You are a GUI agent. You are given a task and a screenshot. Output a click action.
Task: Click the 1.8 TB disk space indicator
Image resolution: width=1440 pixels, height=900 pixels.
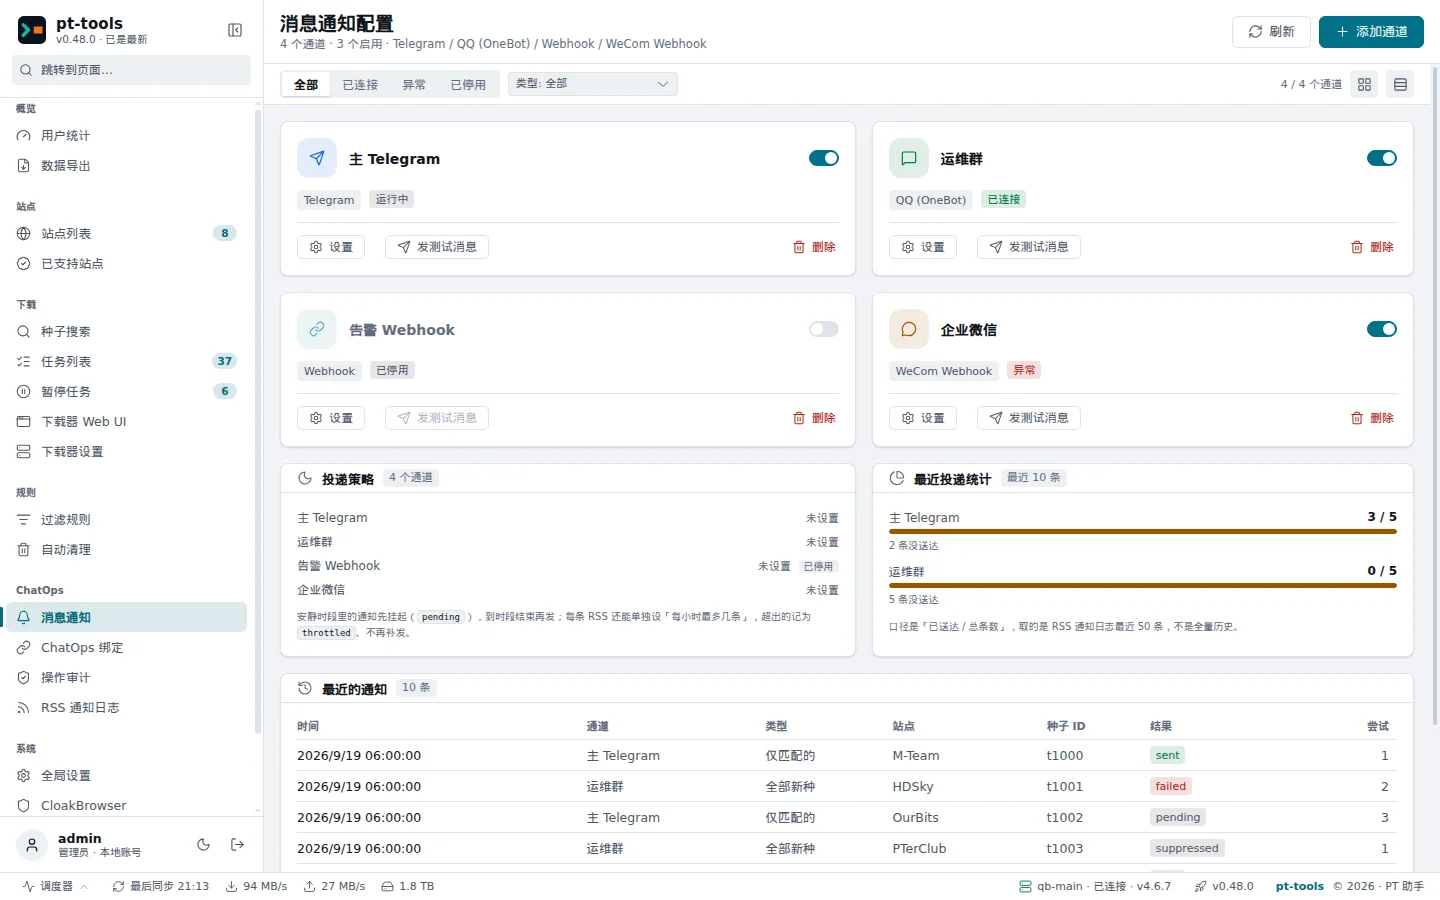pyautogui.click(x=408, y=886)
